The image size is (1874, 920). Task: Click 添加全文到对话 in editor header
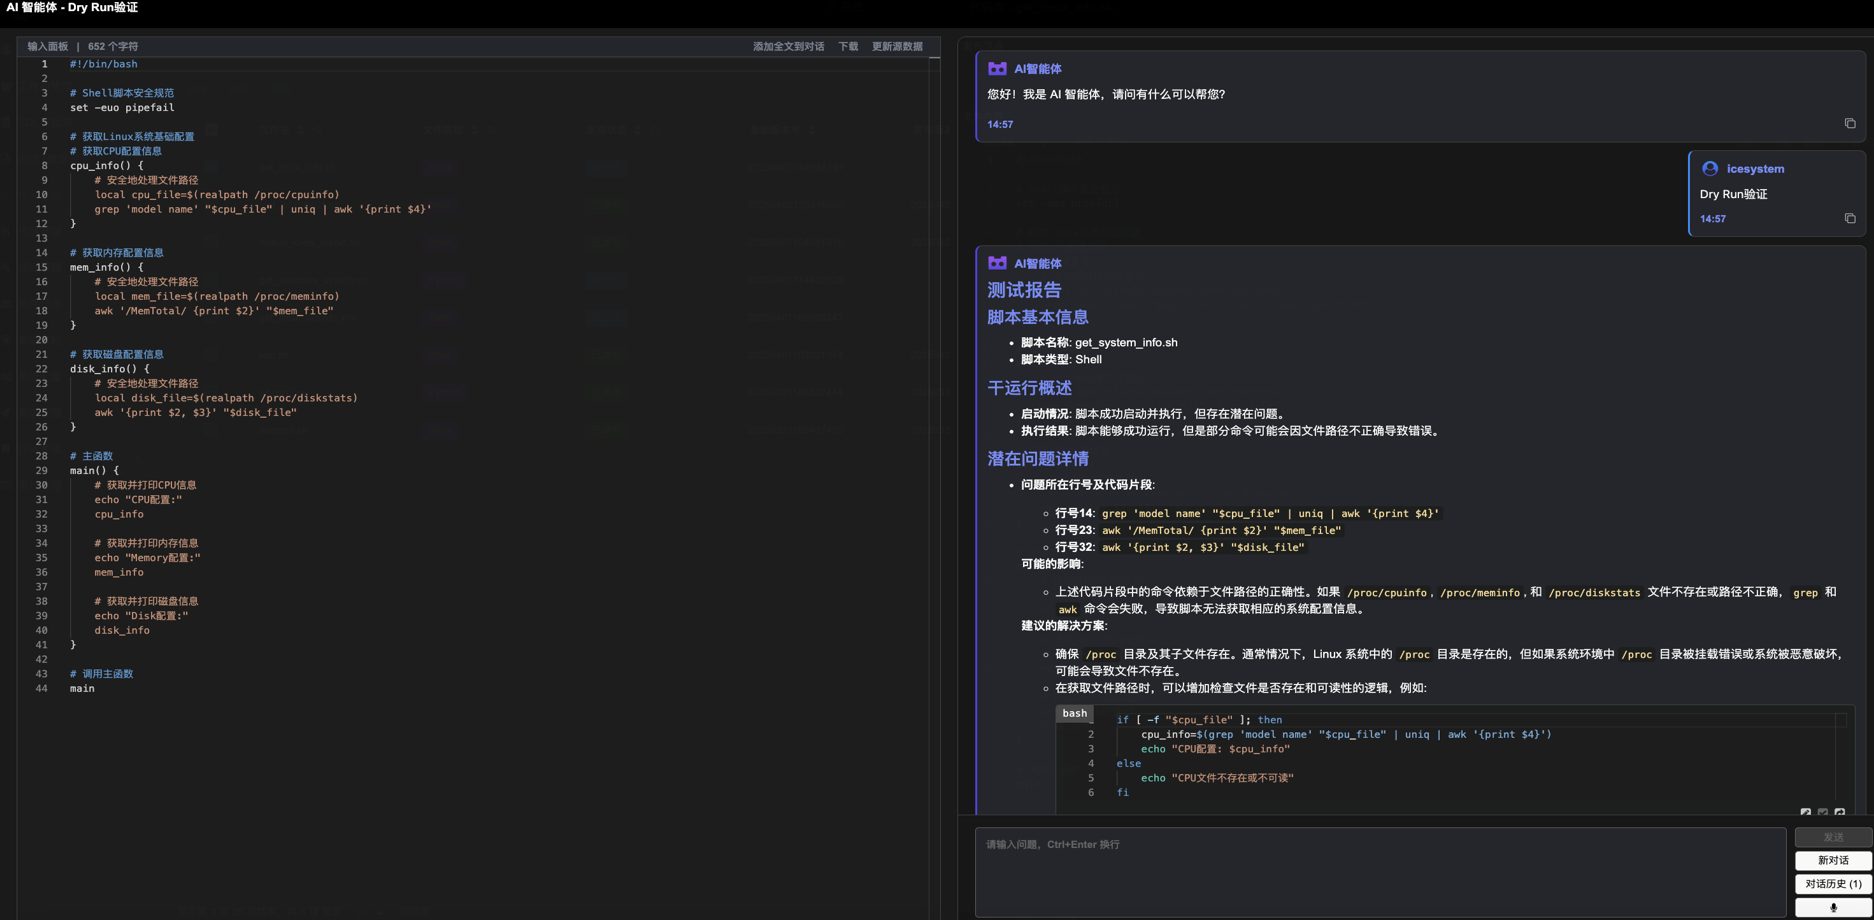pos(788,46)
